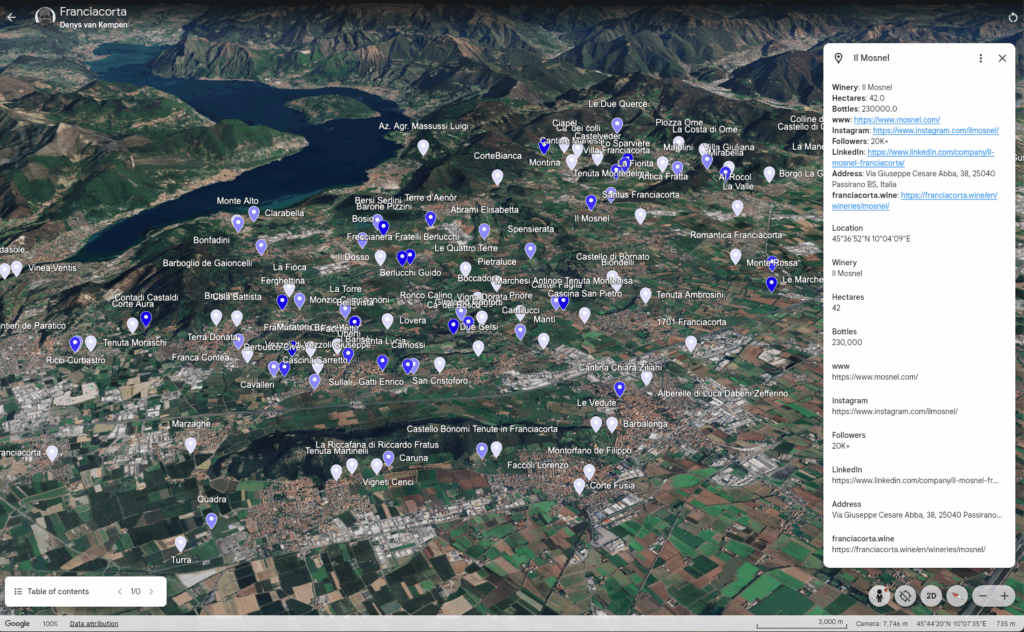Open the Il Mosnel Instagram link
1024x632 pixels.
tap(936, 131)
